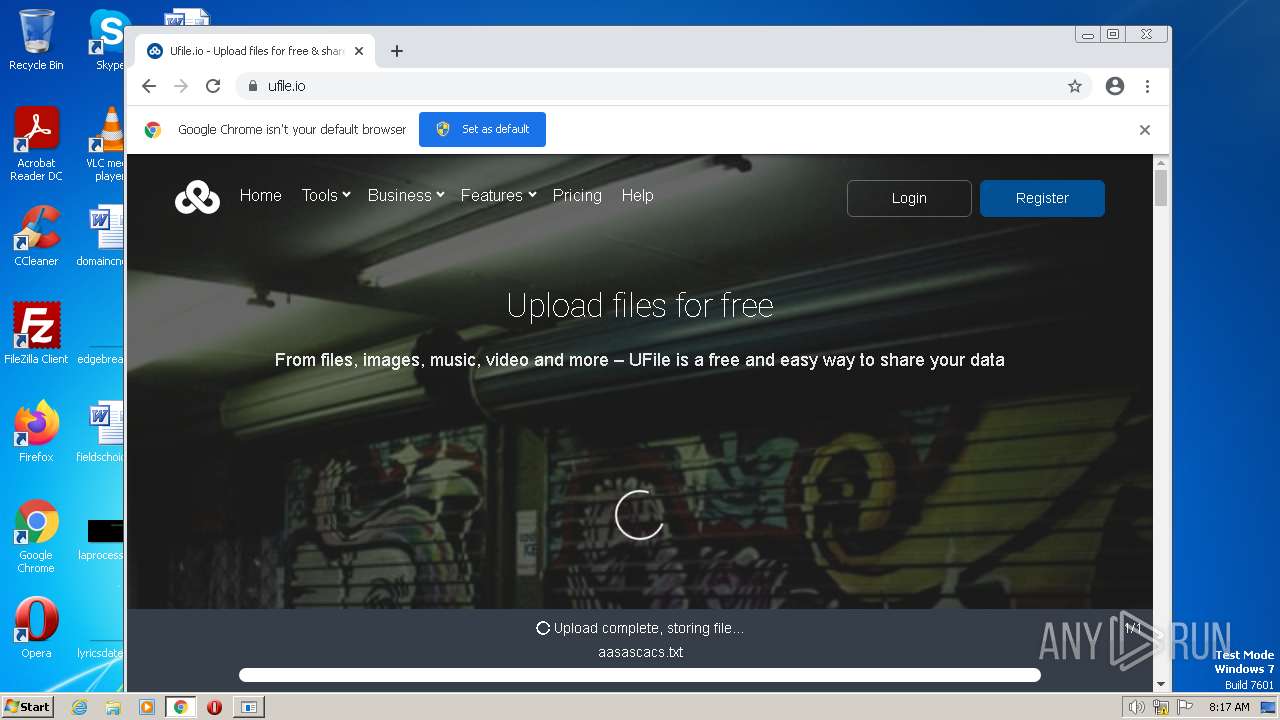This screenshot has height=720, width=1280.
Task: Click Chrome taskbar button
Action: point(180,707)
